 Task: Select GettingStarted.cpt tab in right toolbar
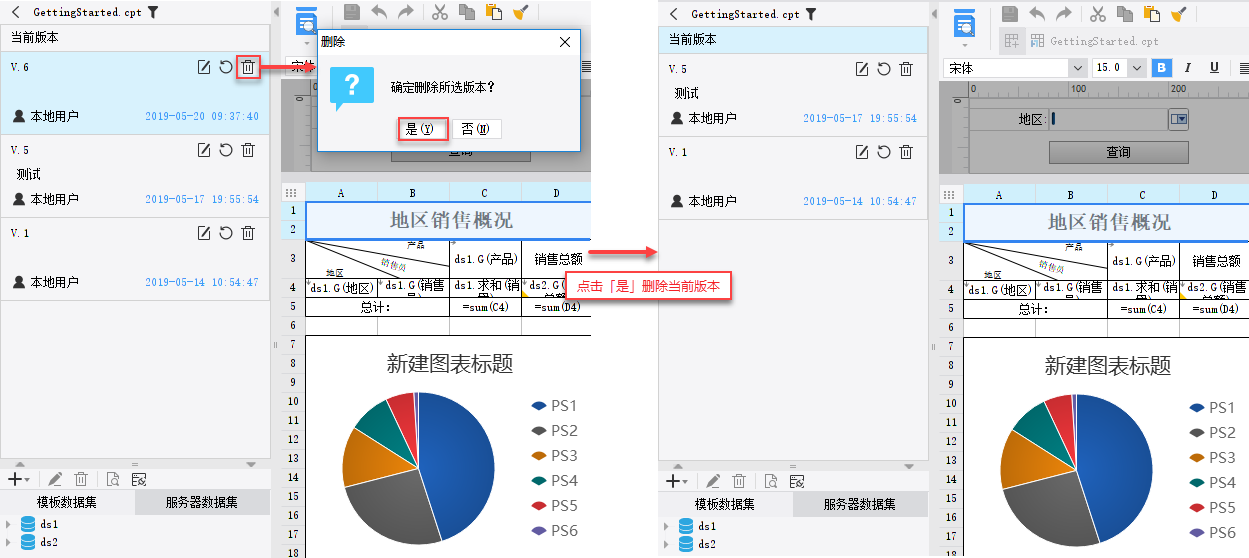point(1094,41)
